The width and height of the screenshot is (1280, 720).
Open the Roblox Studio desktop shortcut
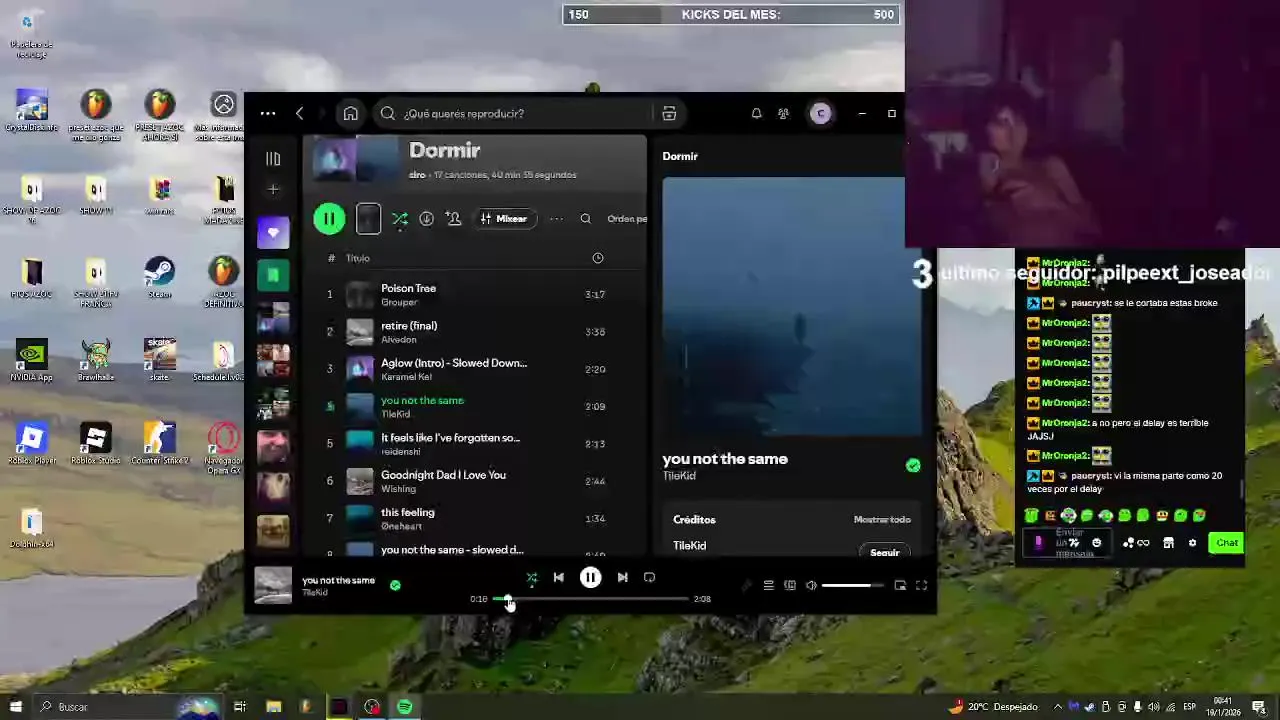(95, 444)
